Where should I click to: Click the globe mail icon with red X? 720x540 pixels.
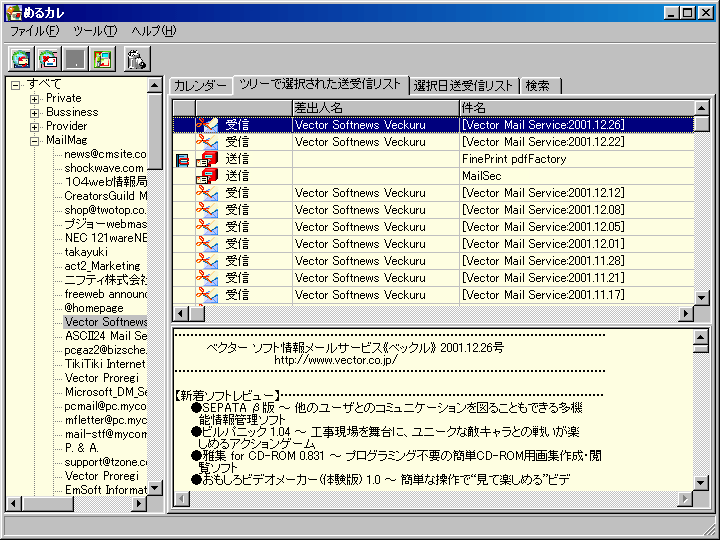point(48,59)
